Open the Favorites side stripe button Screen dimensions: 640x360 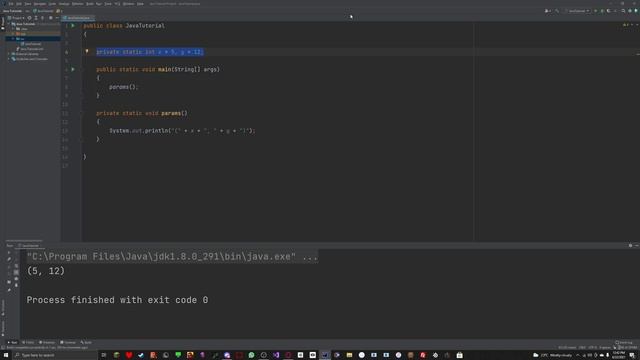click(x=3, y=328)
